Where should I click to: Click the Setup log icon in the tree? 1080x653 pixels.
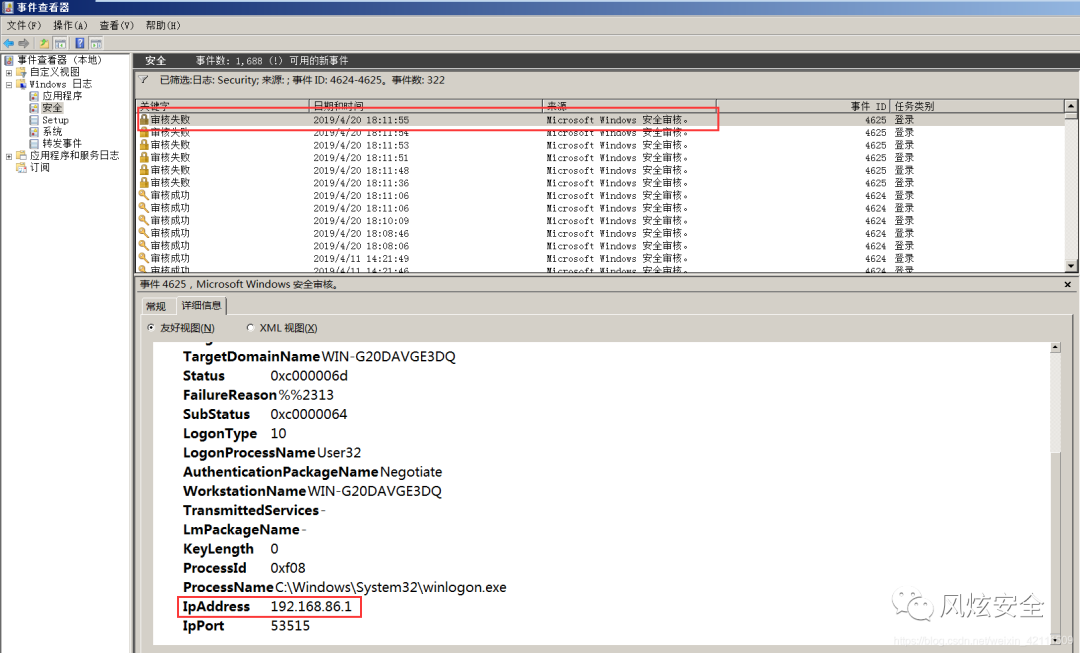pyautogui.click(x=34, y=120)
